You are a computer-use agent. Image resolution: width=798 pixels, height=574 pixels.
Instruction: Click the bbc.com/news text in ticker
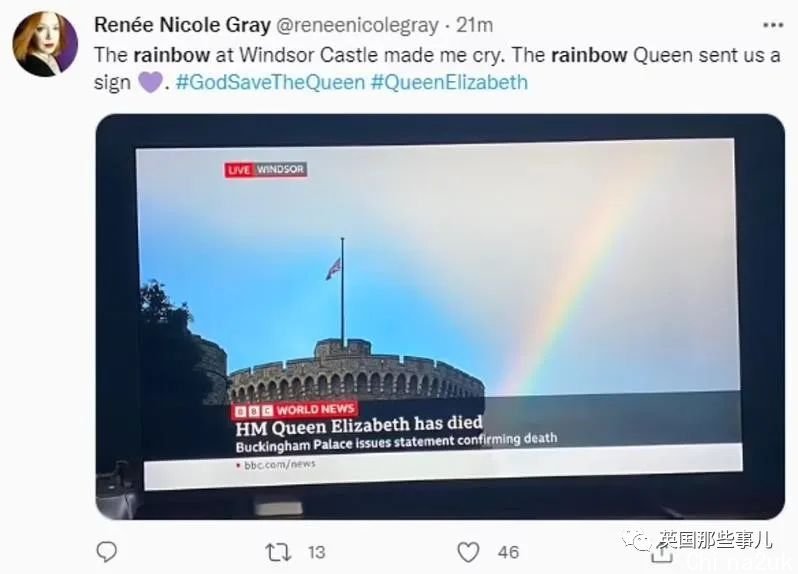[x=279, y=465]
